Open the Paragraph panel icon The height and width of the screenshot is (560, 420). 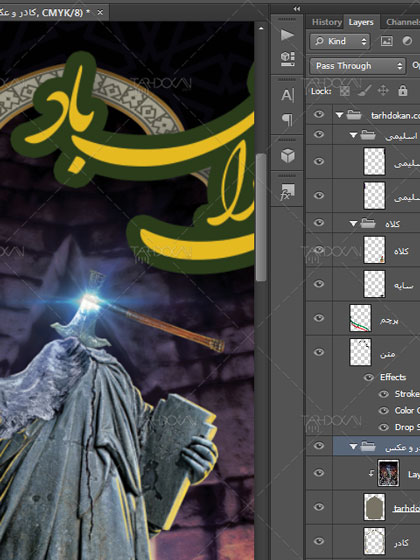(x=288, y=120)
